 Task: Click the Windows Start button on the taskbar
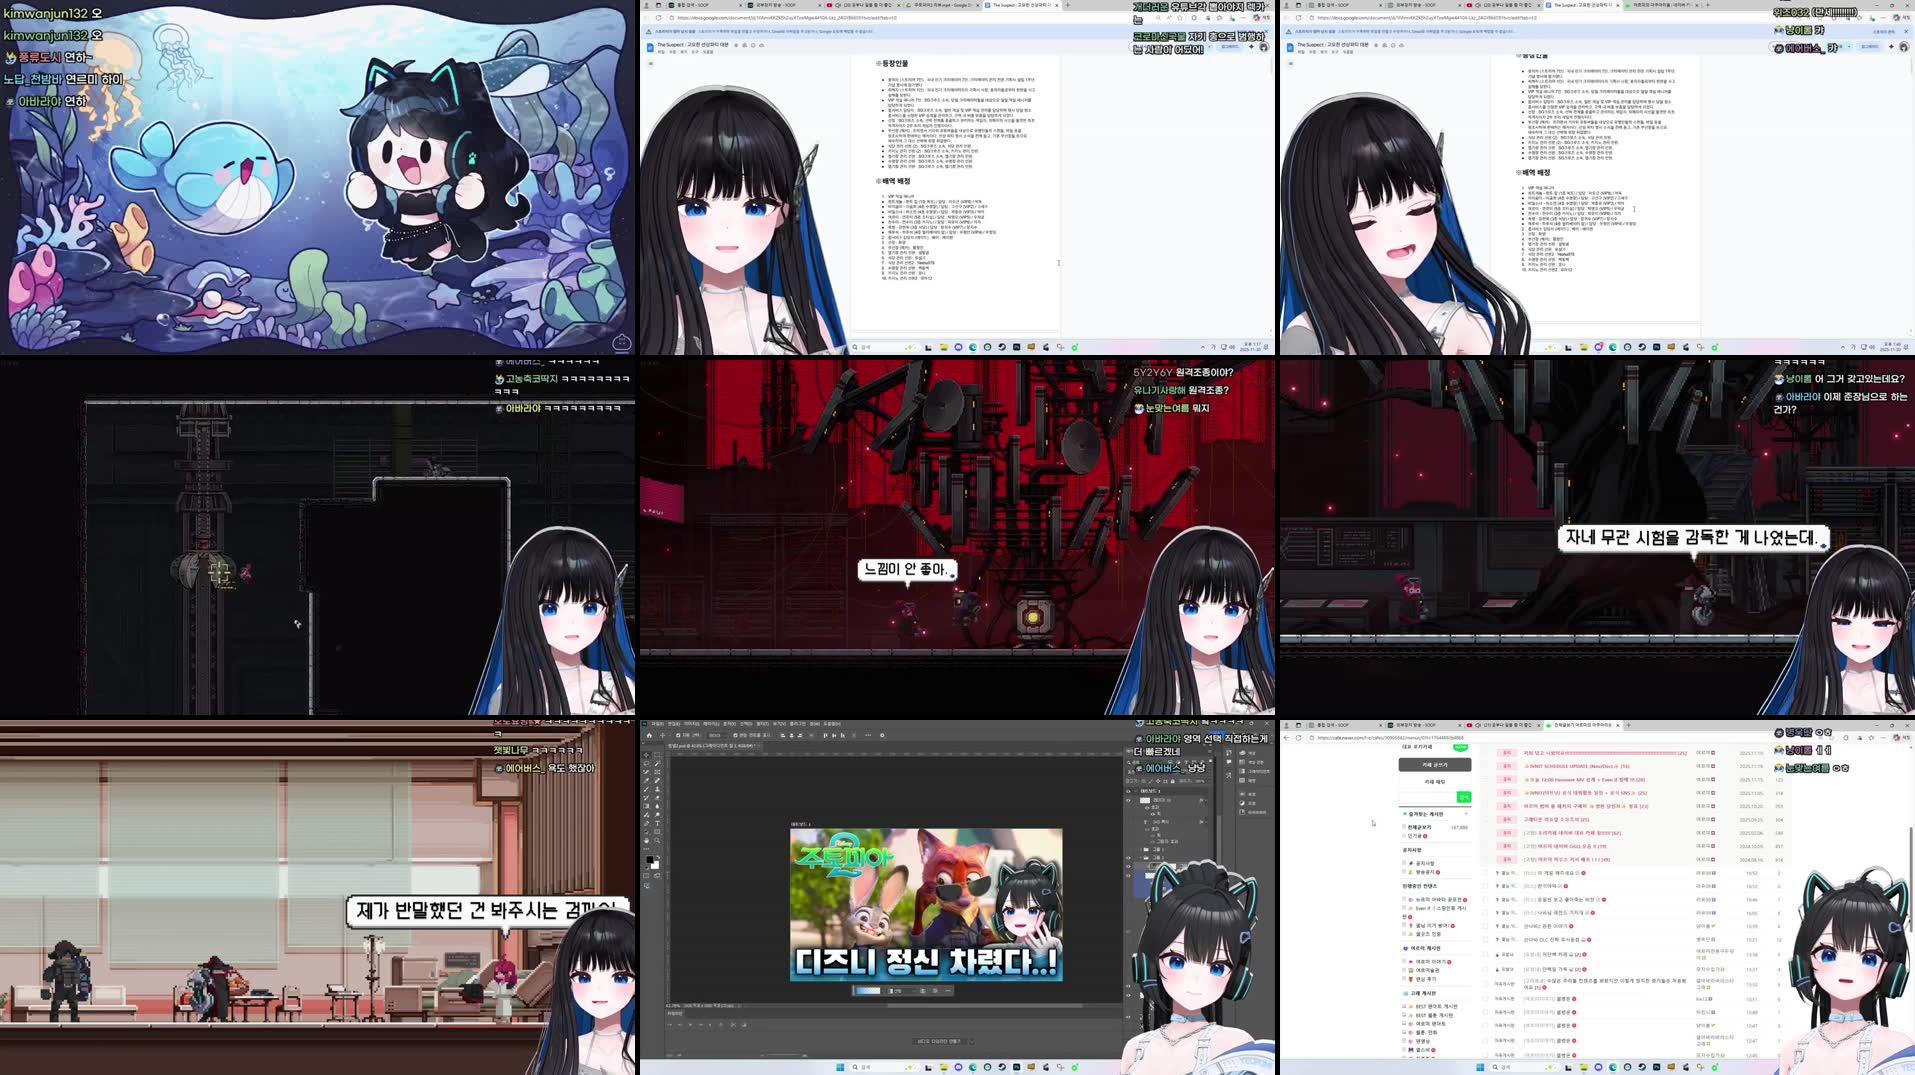click(840, 1067)
